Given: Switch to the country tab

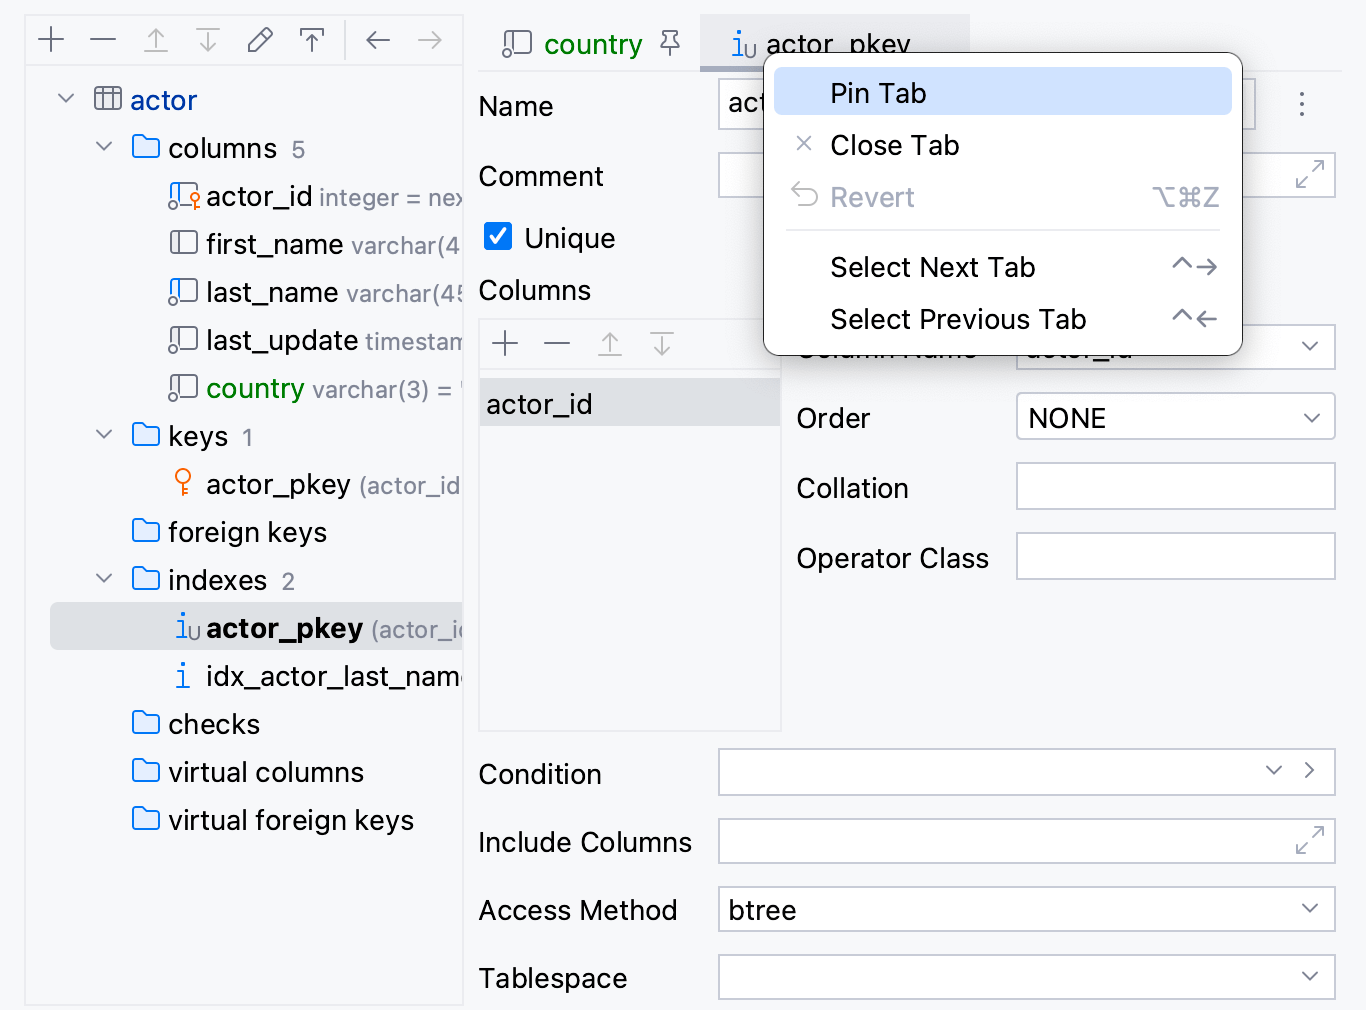Looking at the screenshot, I should click(593, 44).
